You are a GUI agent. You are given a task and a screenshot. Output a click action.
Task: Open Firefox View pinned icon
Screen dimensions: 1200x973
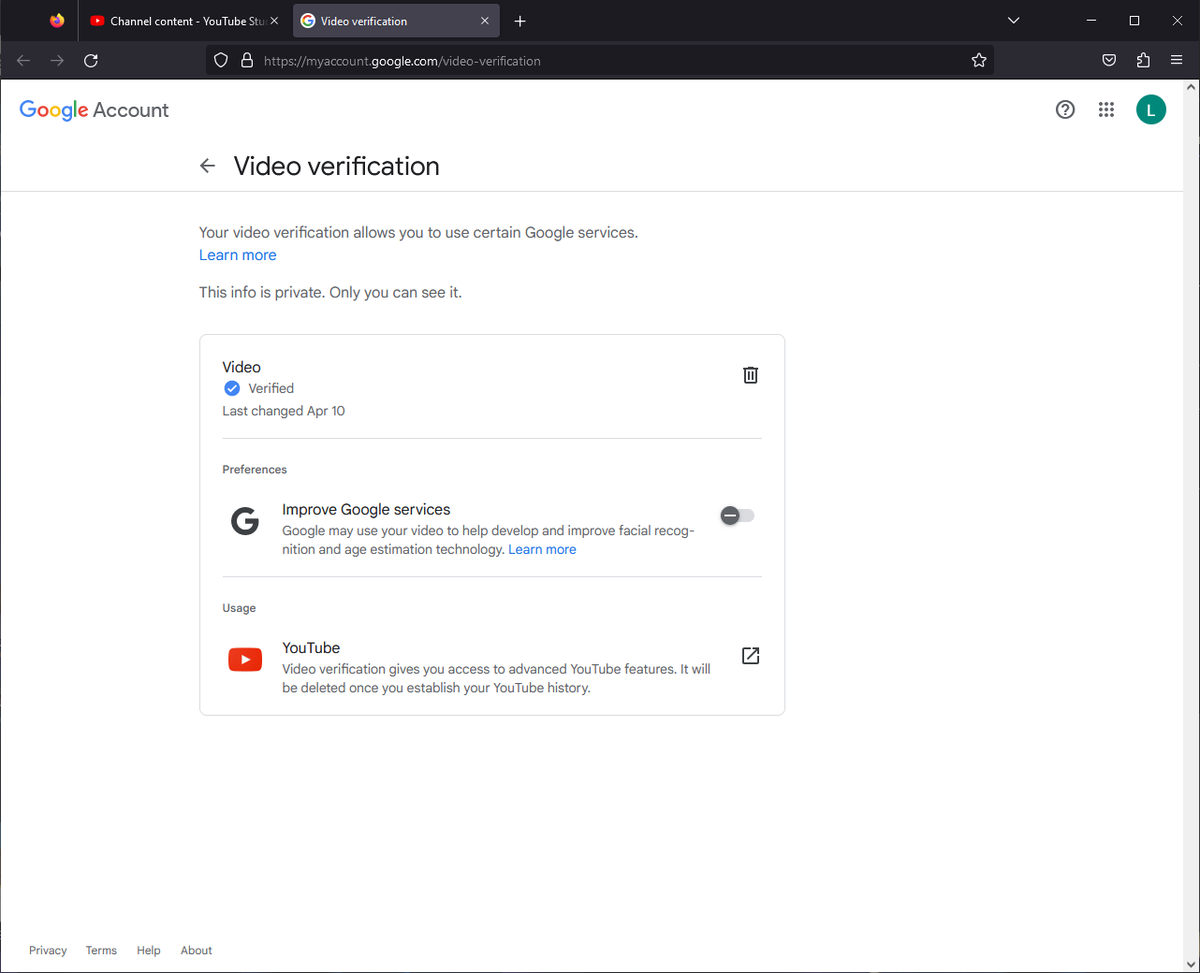57,21
